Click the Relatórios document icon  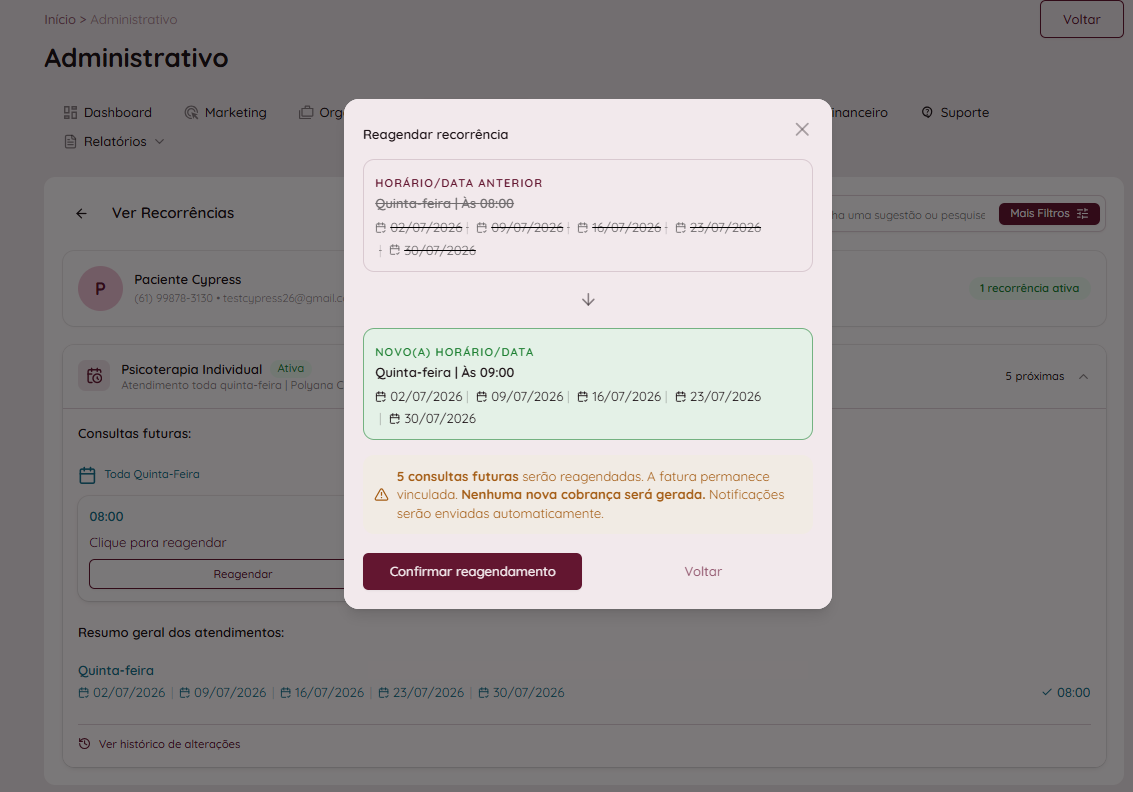pyautogui.click(x=70, y=142)
